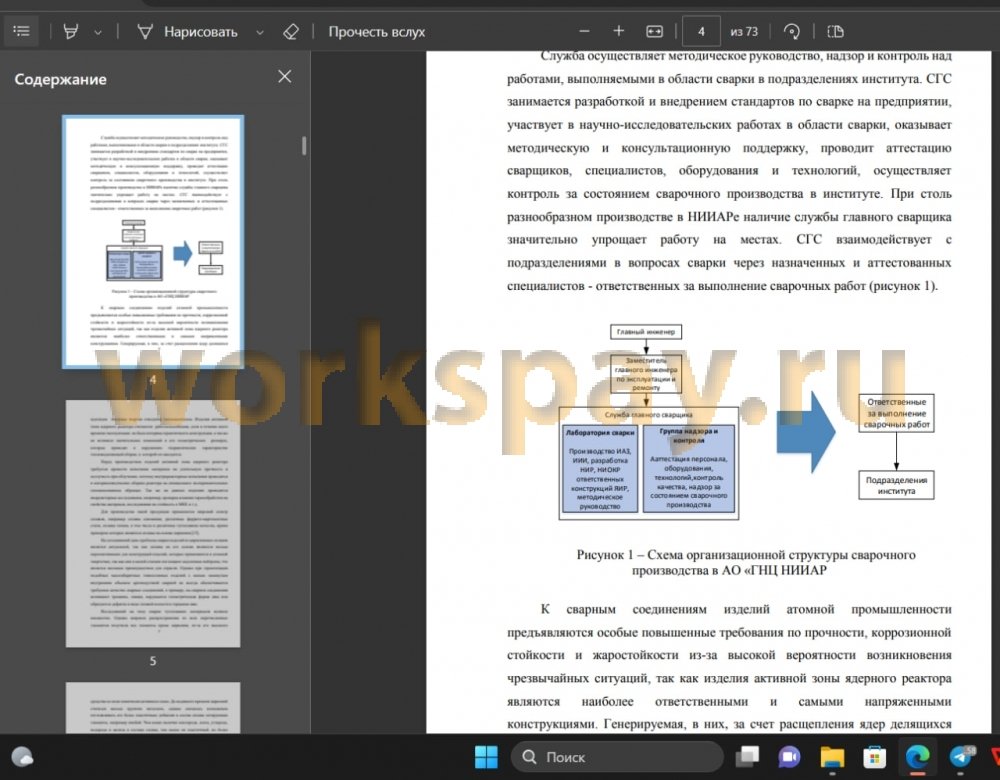Click the "Группа надзора и контроля" block
This screenshot has width=1000, height=780.
[689, 469]
